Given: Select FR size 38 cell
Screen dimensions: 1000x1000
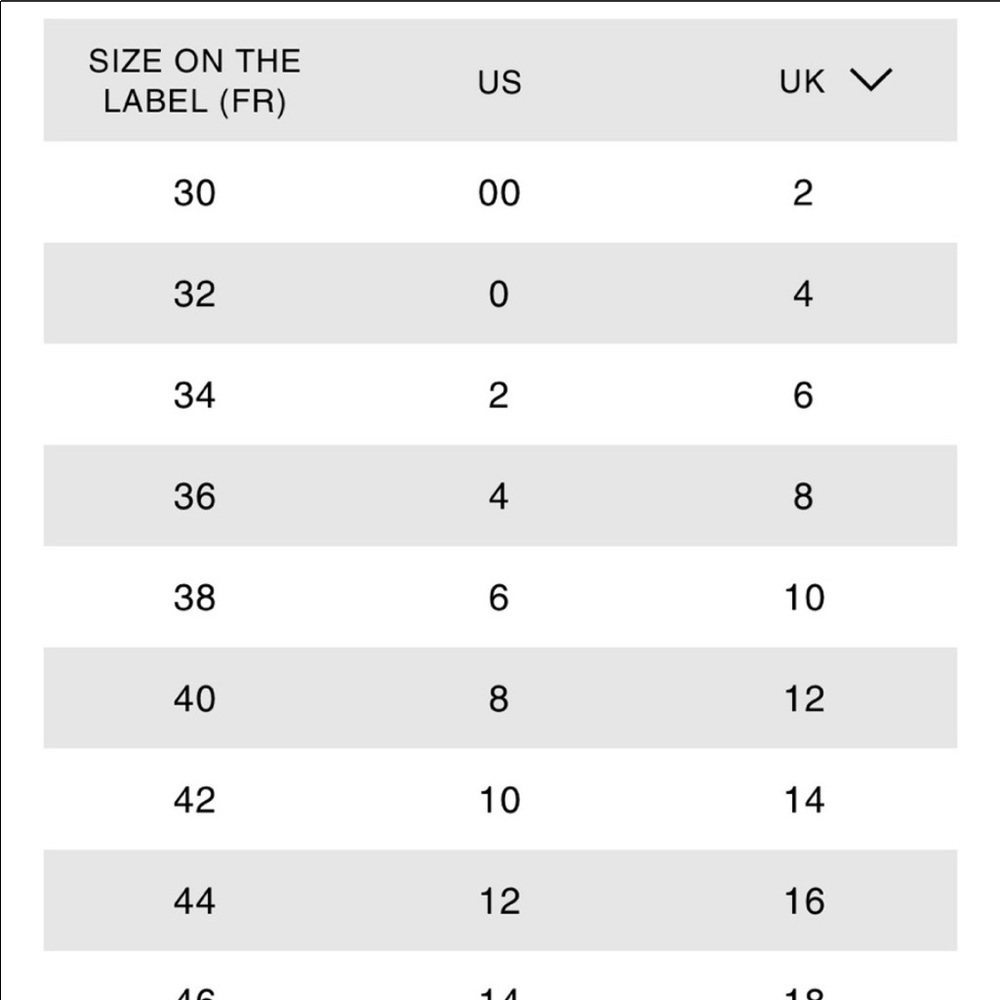Looking at the screenshot, I should 195,598.
